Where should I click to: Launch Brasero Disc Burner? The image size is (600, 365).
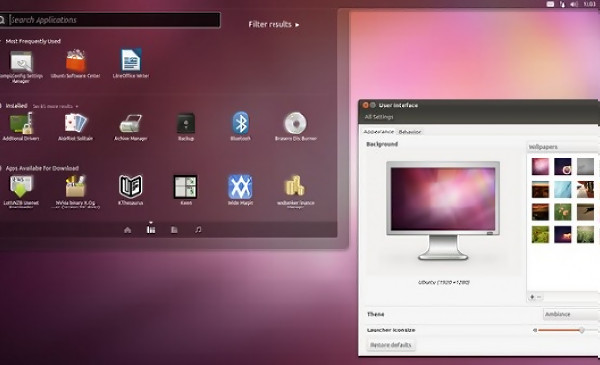tap(295, 123)
